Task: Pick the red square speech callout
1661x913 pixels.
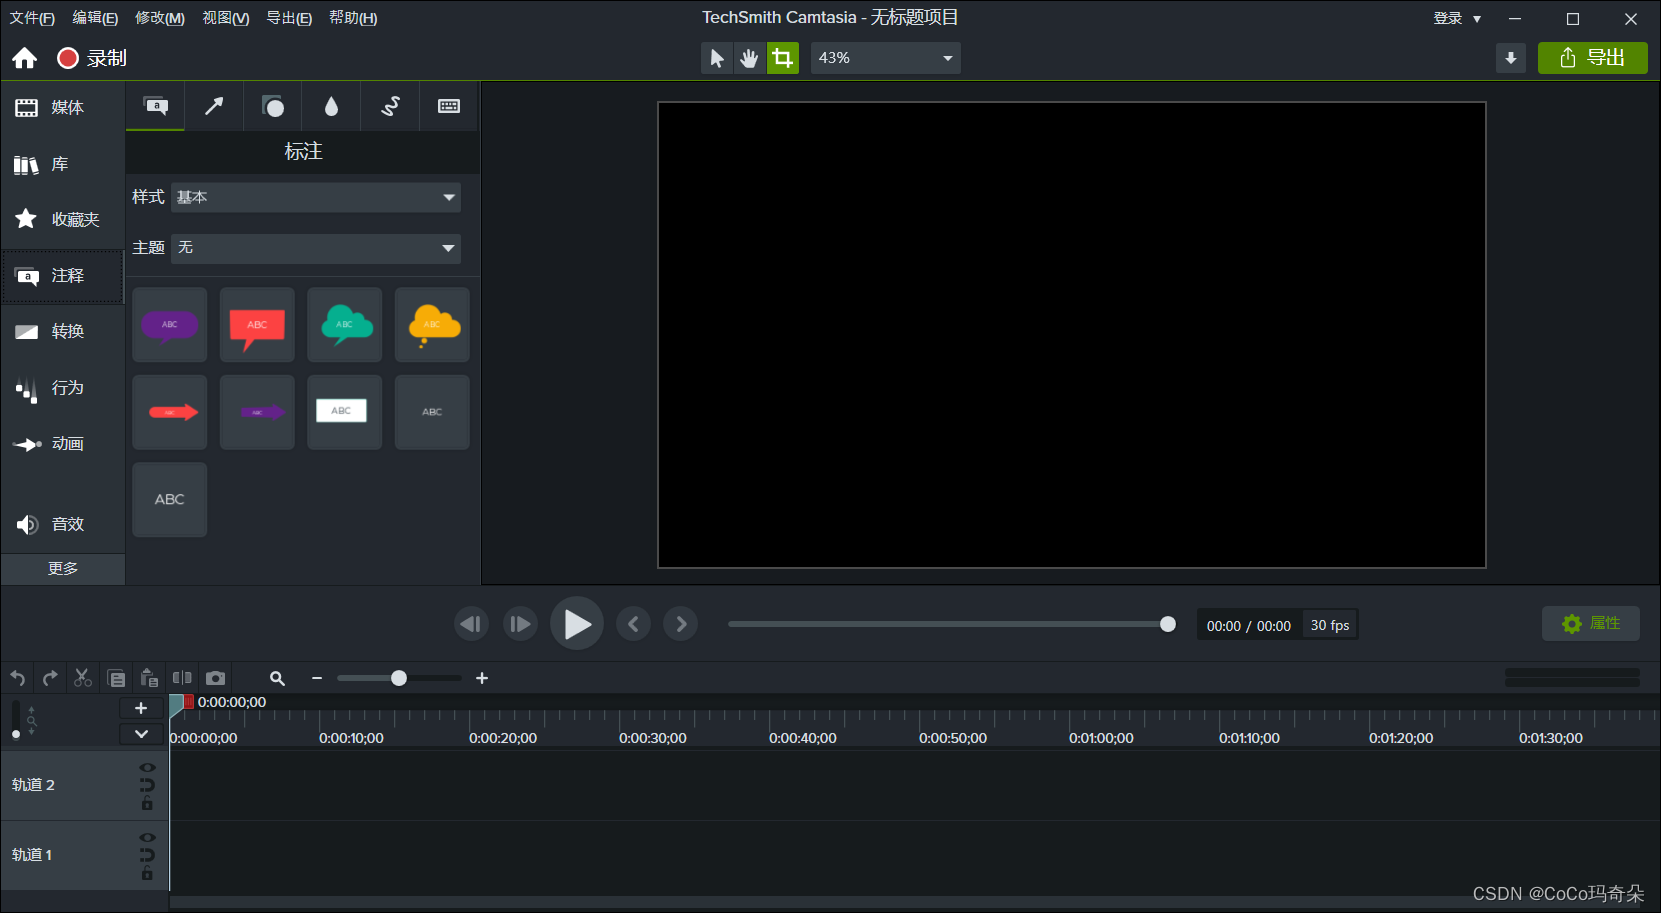Action: [x=257, y=325]
